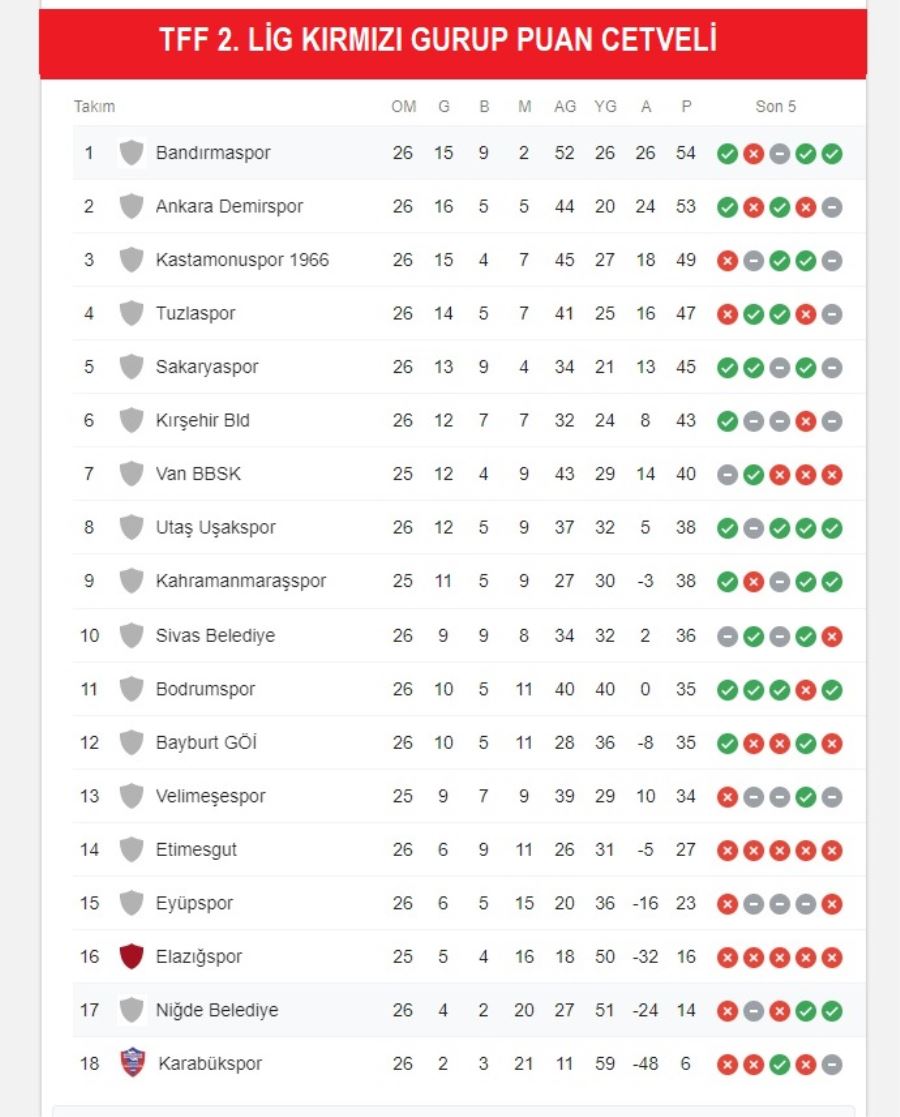Open the Utaş Uşakspor team page
Screen dimensions: 900x1117
click(215, 527)
